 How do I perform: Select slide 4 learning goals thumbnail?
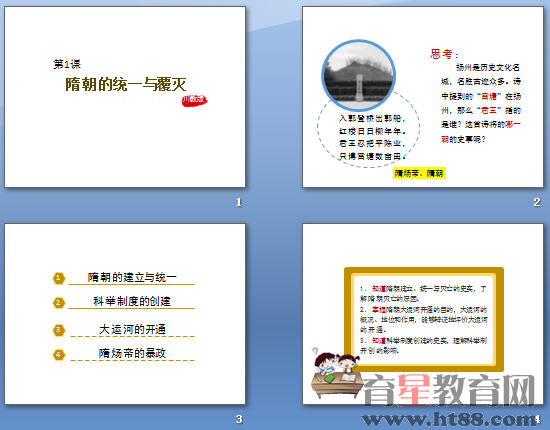pyautogui.click(x=423, y=314)
